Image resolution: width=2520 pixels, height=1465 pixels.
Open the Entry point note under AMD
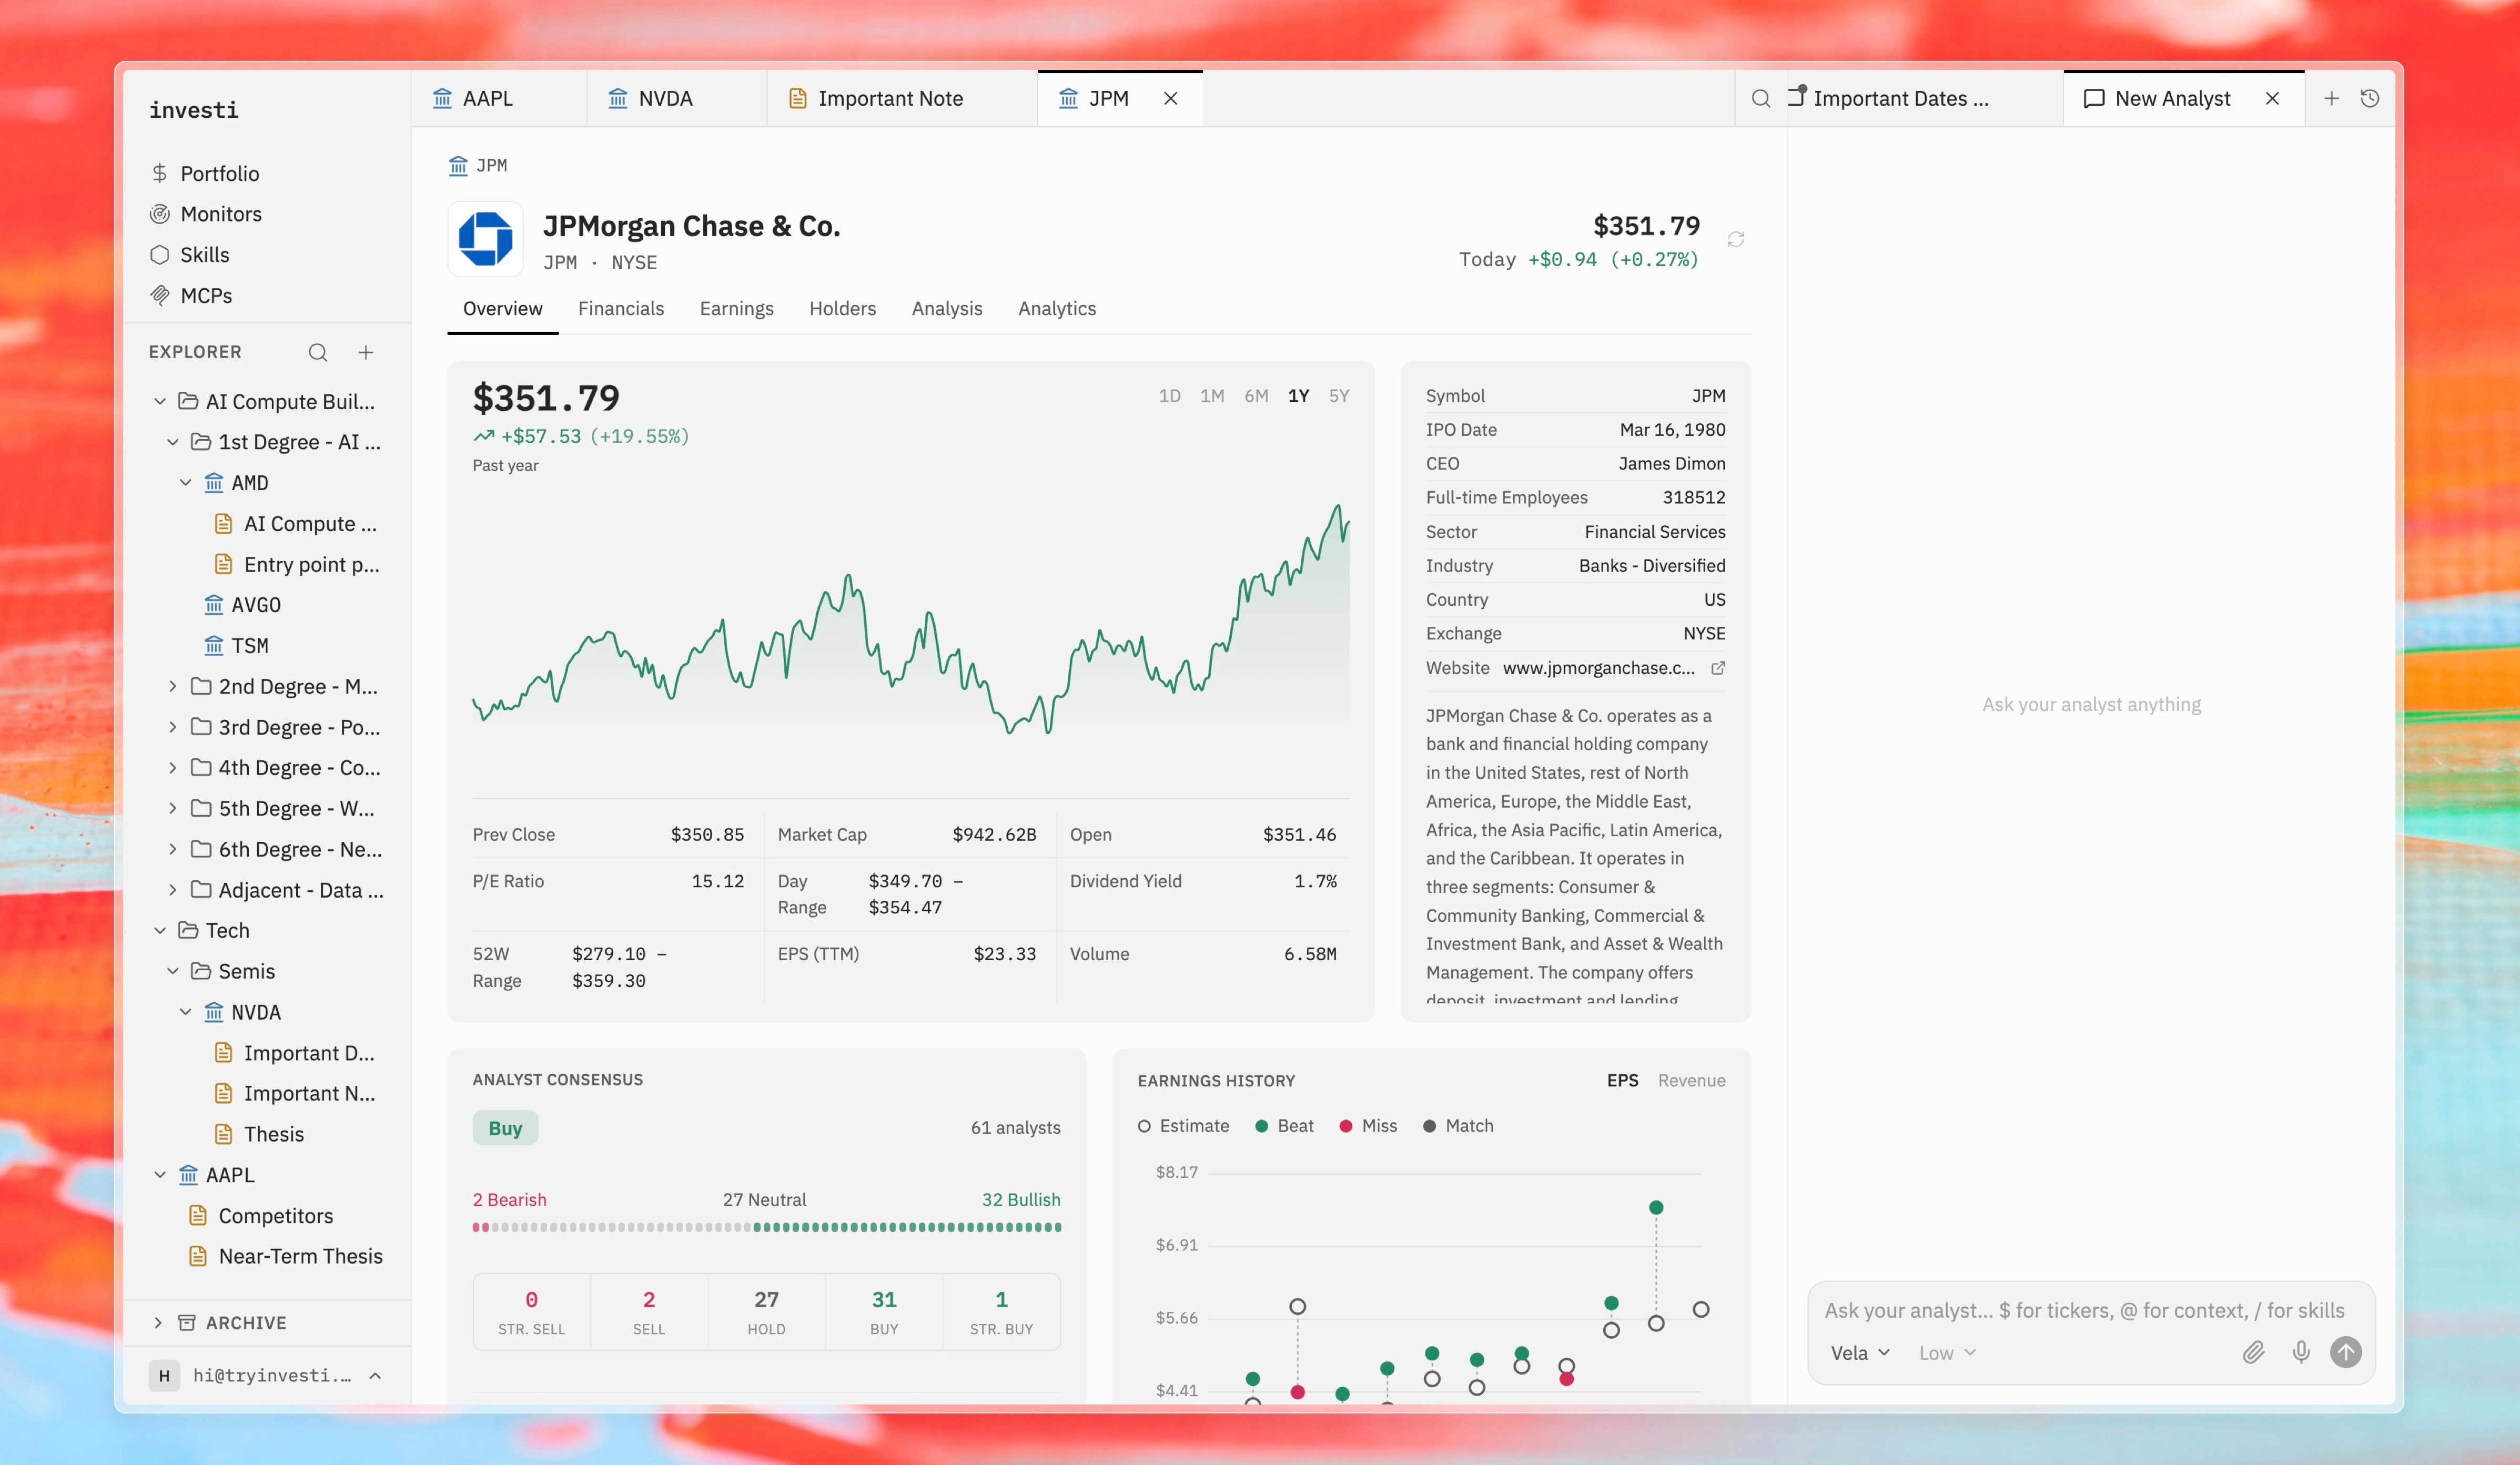coord(311,564)
